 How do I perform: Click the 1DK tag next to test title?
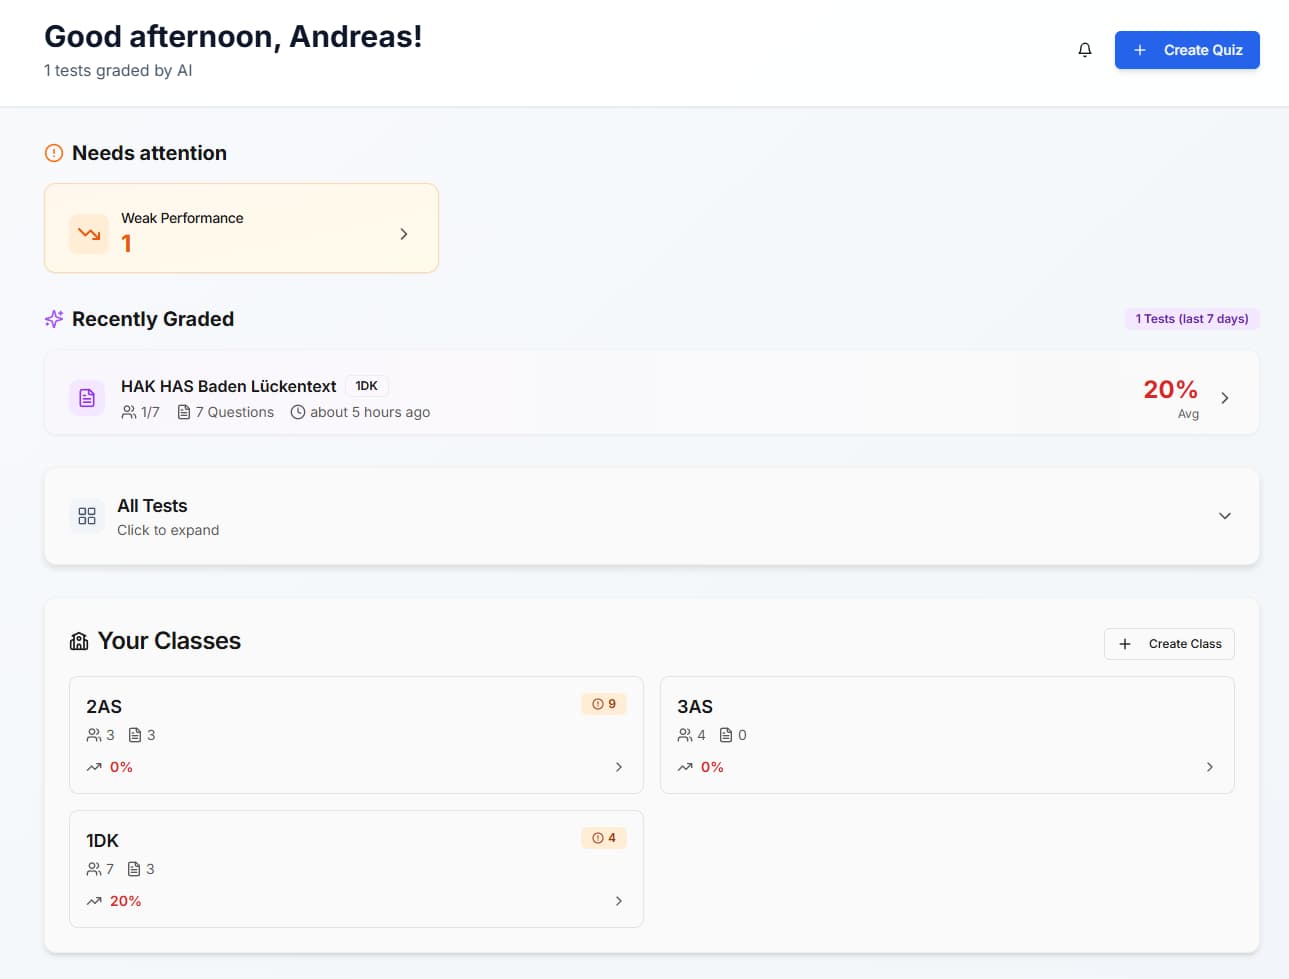pos(367,386)
